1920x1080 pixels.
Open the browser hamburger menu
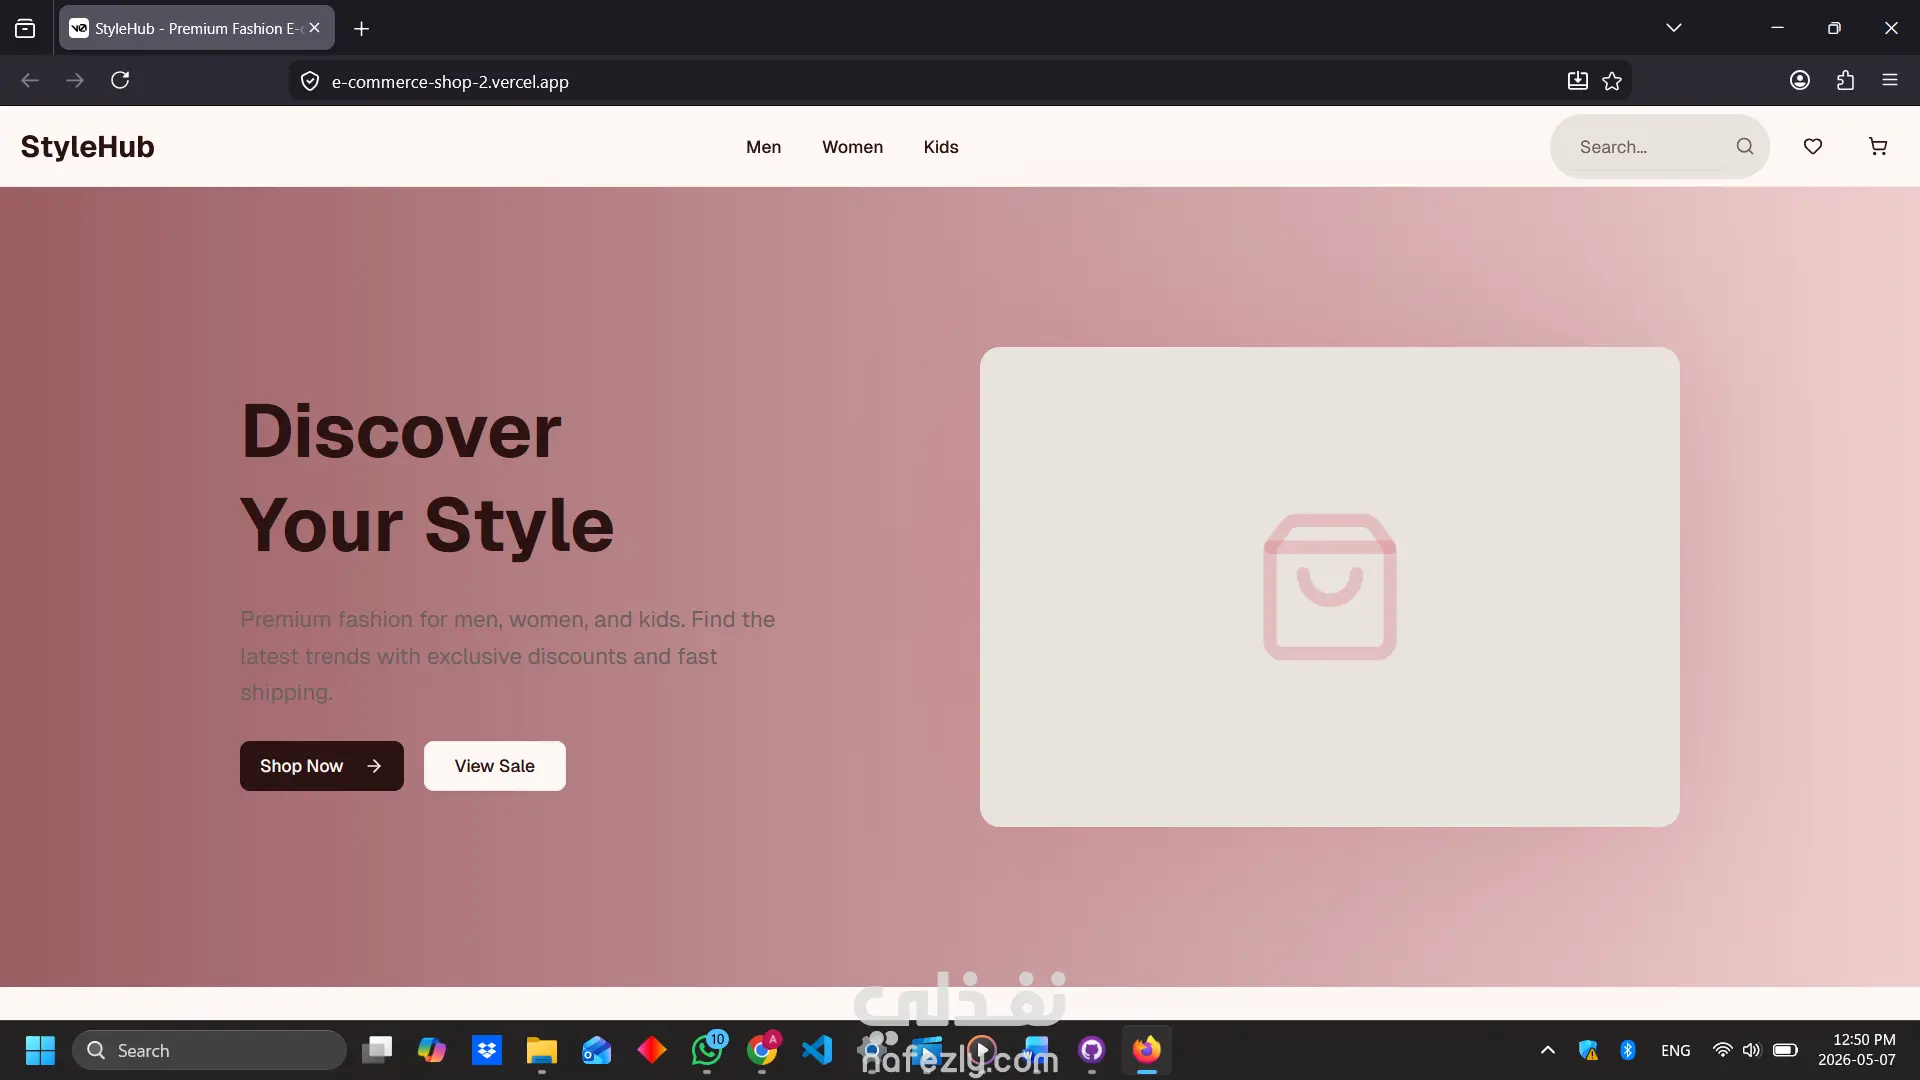1890,80
